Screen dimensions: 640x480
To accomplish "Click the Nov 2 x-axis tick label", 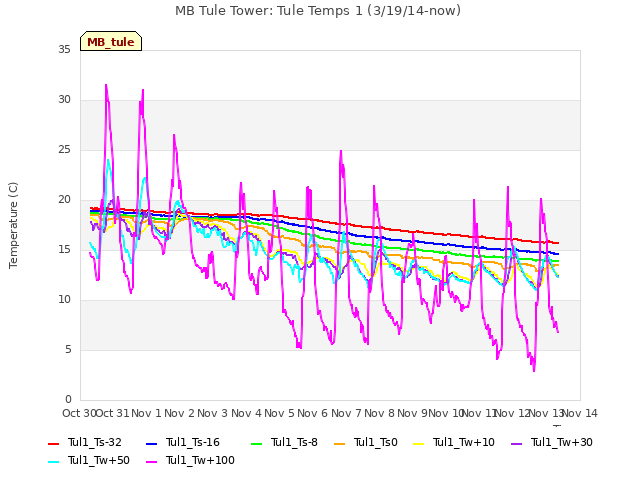I will [x=179, y=413].
